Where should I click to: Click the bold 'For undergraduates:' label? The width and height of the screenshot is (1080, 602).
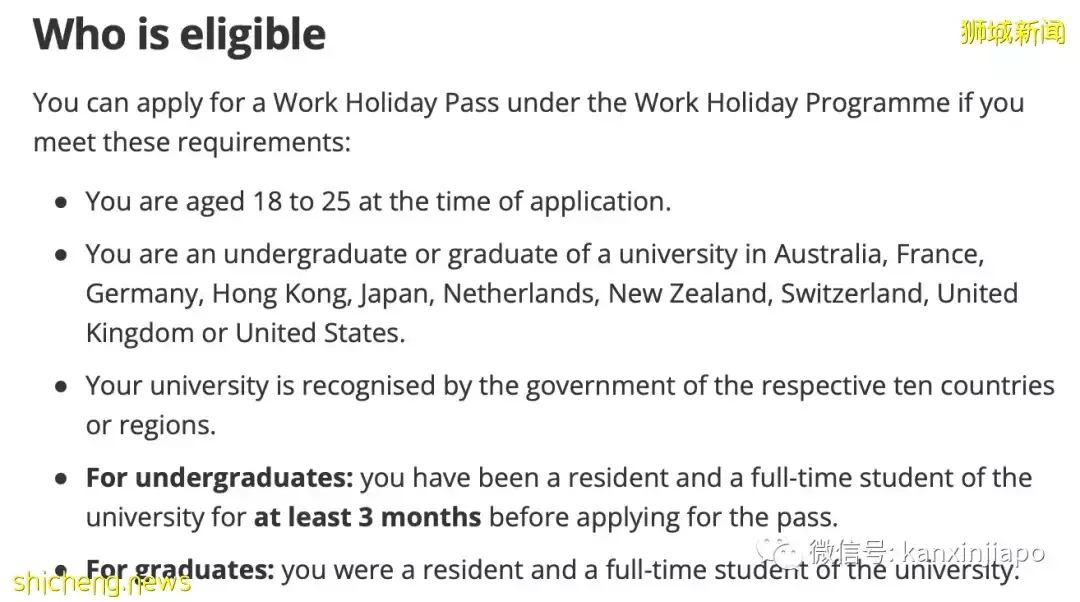point(219,478)
